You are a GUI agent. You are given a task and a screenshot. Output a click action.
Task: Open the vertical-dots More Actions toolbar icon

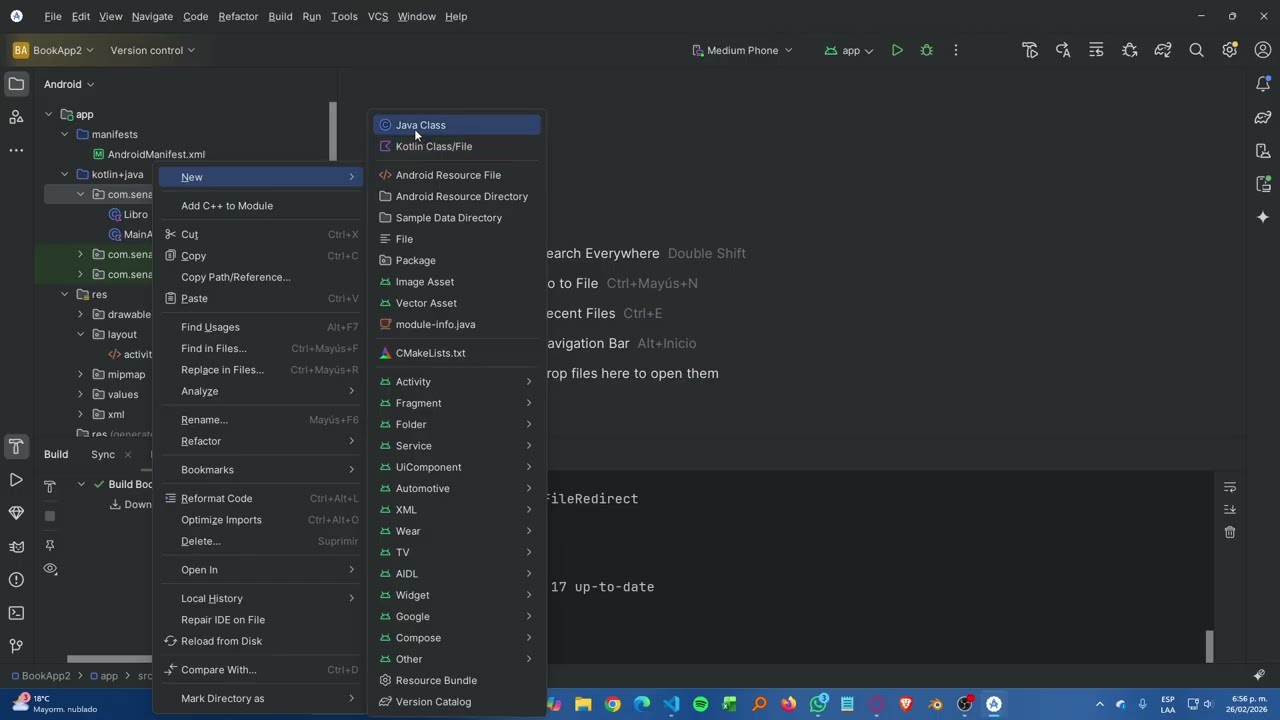pyautogui.click(x=956, y=50)
